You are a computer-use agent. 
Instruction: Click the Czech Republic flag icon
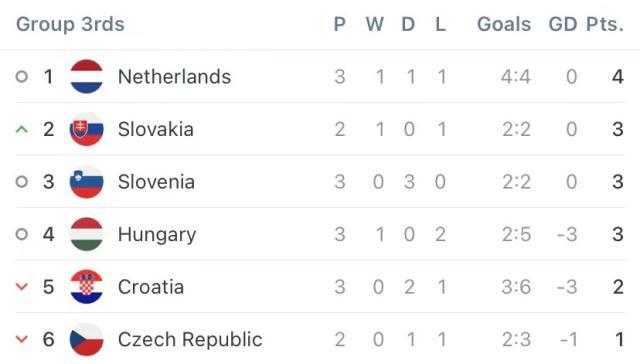(x=87, y=339)
